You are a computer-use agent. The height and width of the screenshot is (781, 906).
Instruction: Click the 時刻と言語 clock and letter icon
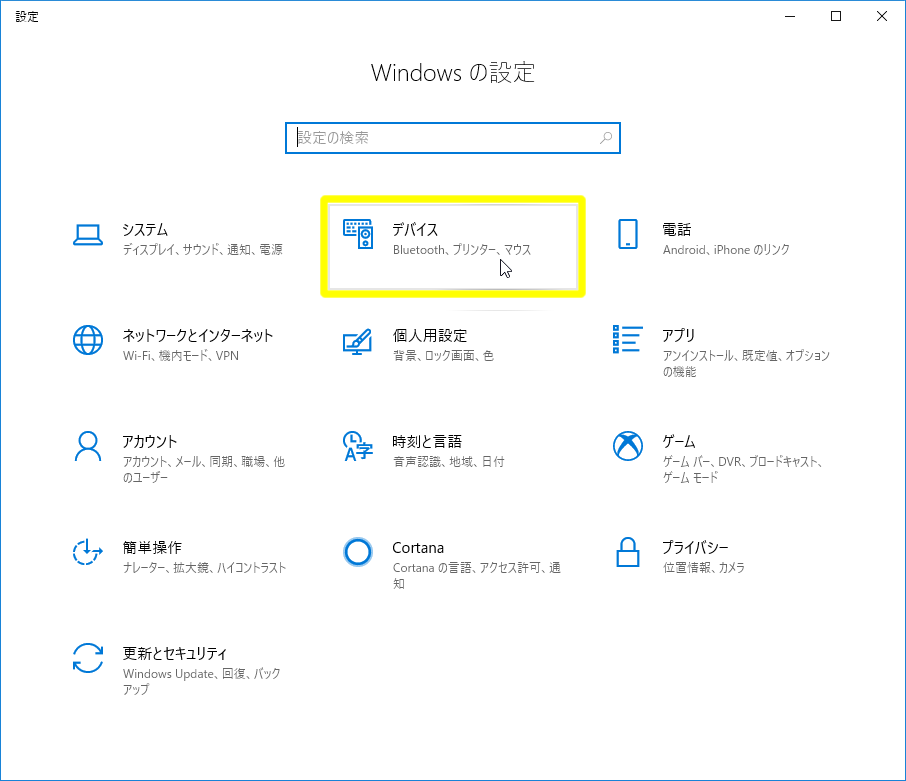tap(358, 446)
